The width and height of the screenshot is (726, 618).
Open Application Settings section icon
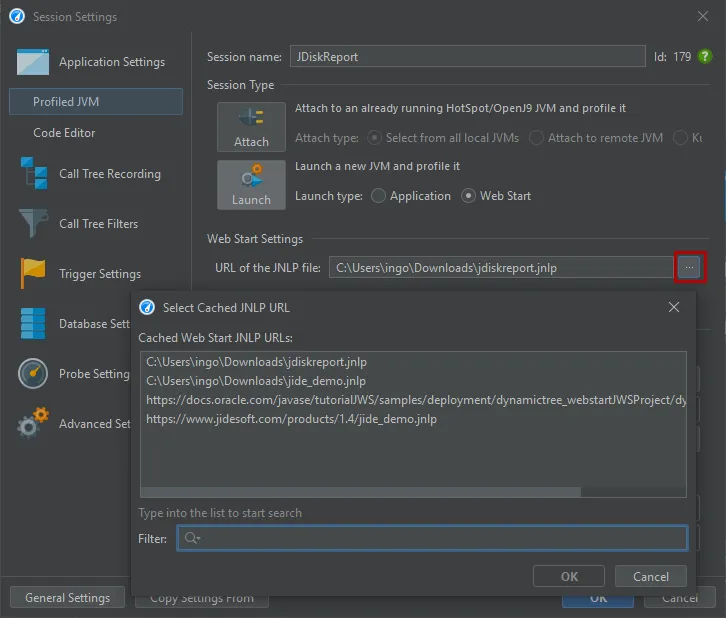33,62
